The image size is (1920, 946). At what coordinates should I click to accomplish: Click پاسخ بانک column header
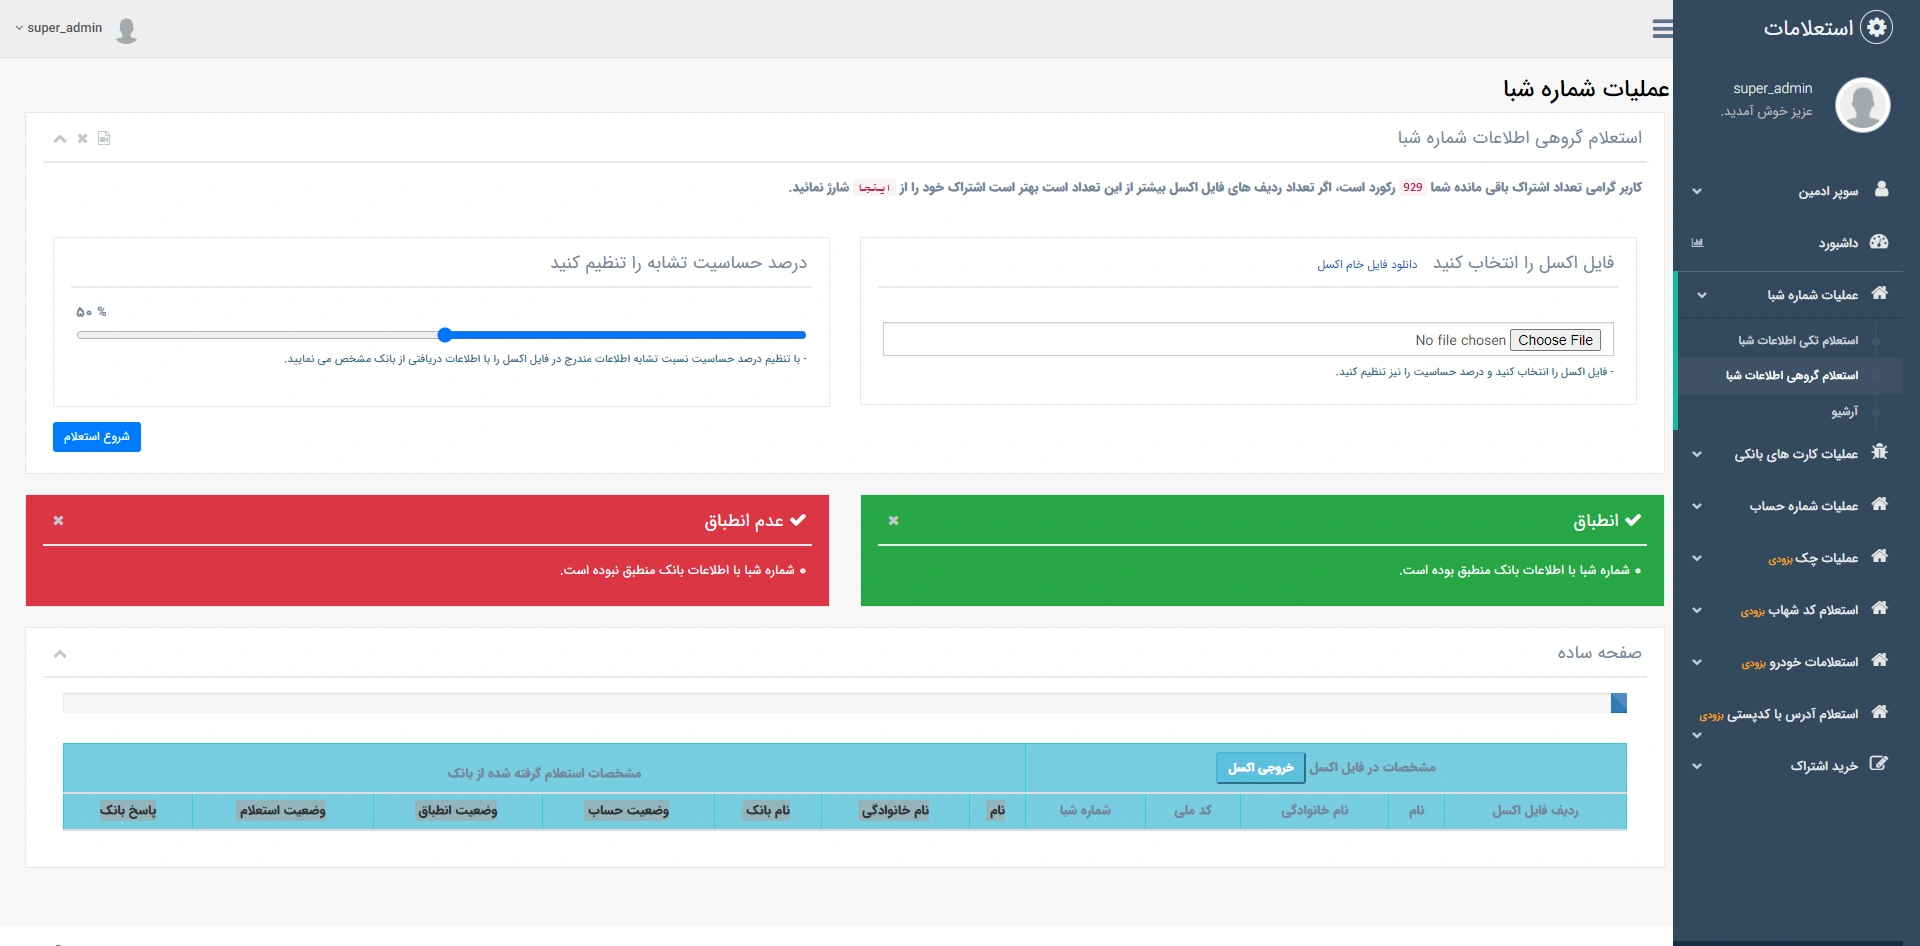[x=128, y=811]
